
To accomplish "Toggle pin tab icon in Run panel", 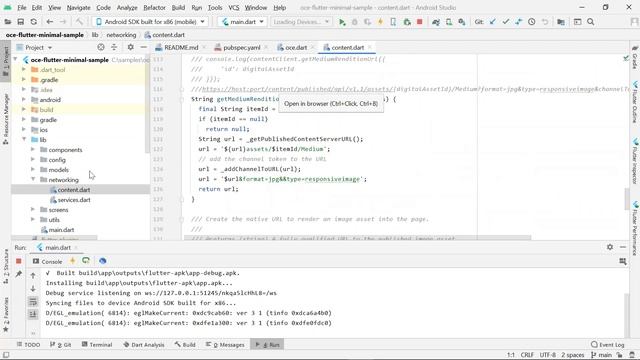I will pos(18,274).
